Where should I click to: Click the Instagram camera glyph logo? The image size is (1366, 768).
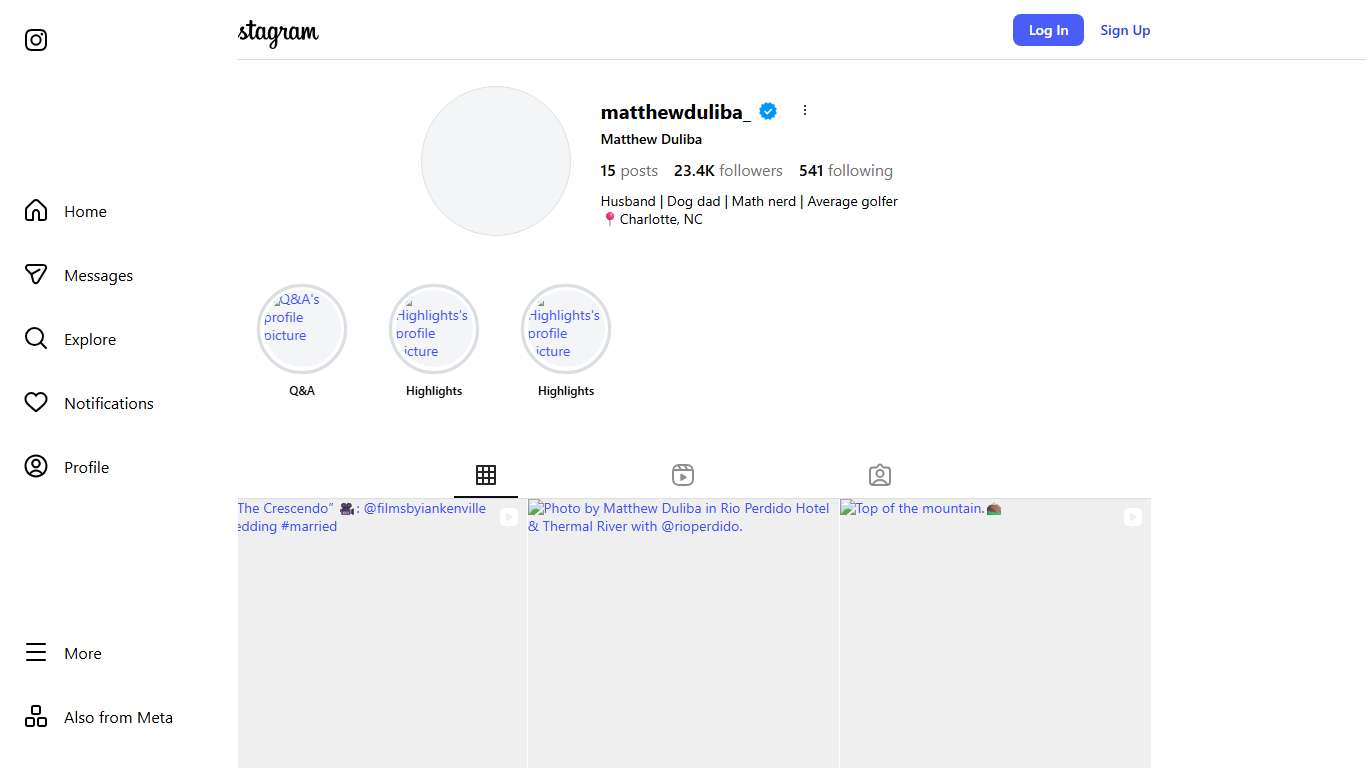pos(35,40)
